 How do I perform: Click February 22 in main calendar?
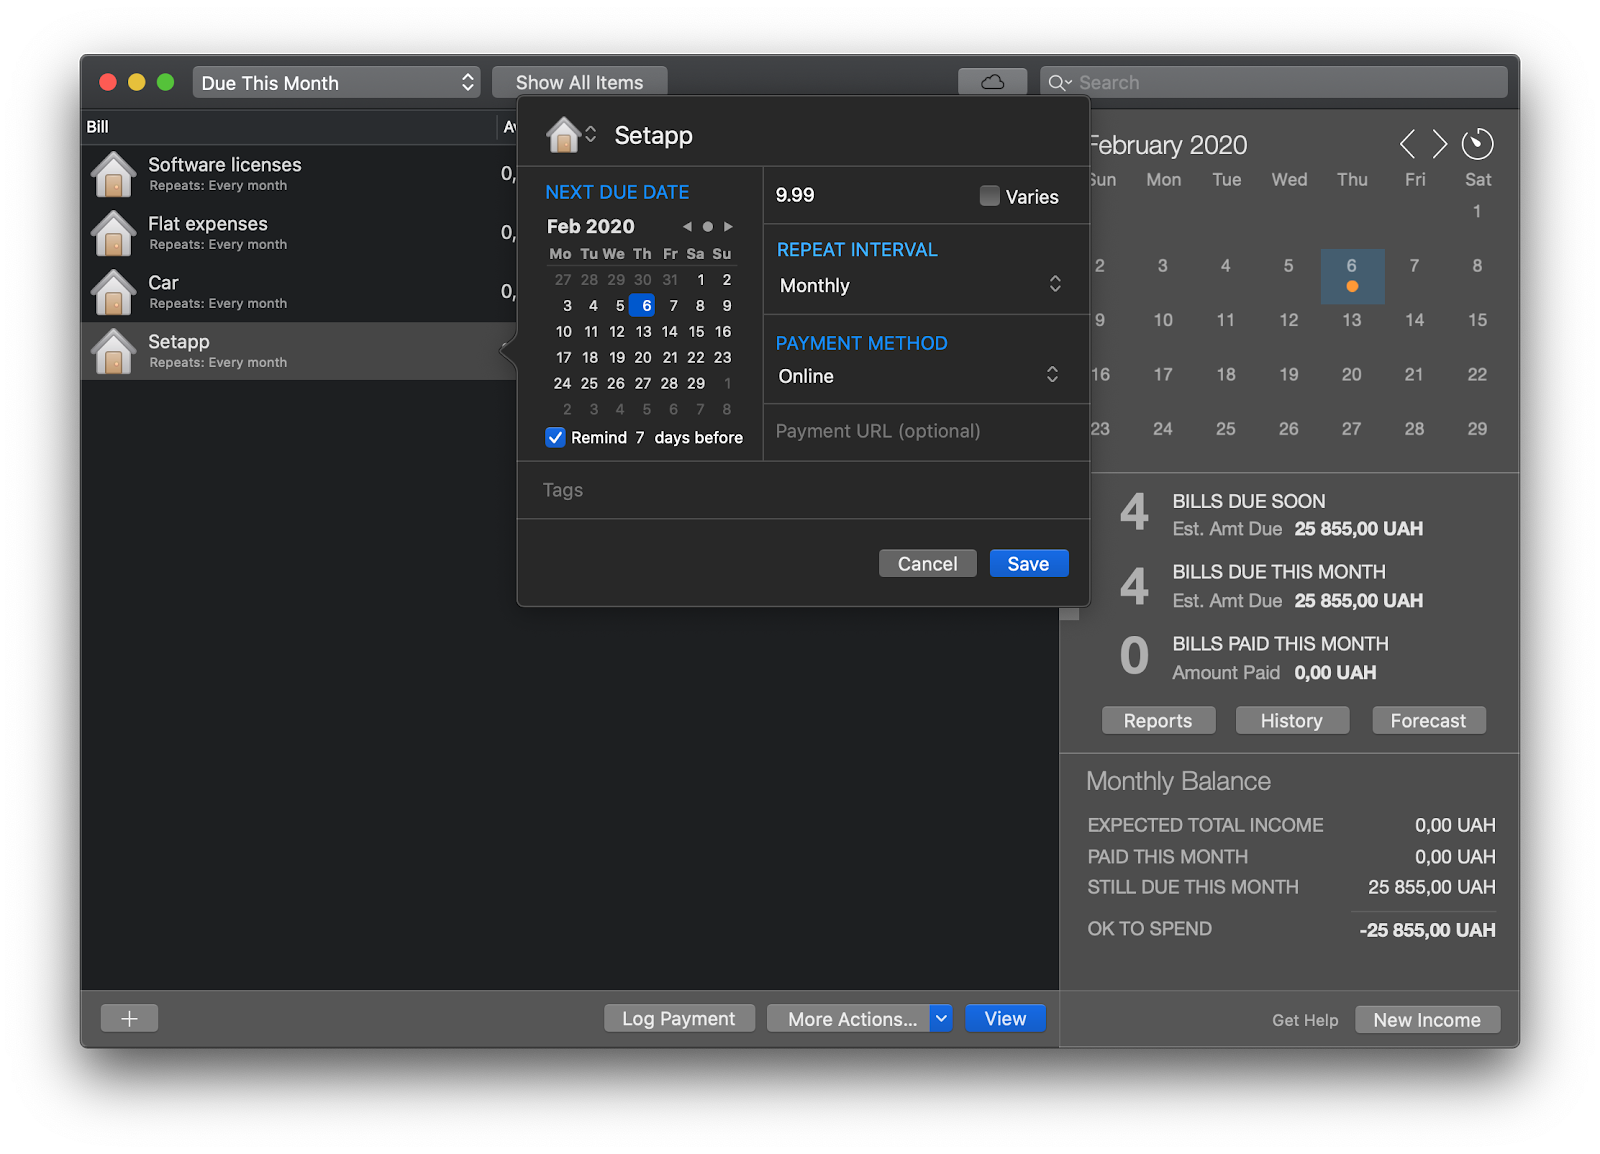1477,375
